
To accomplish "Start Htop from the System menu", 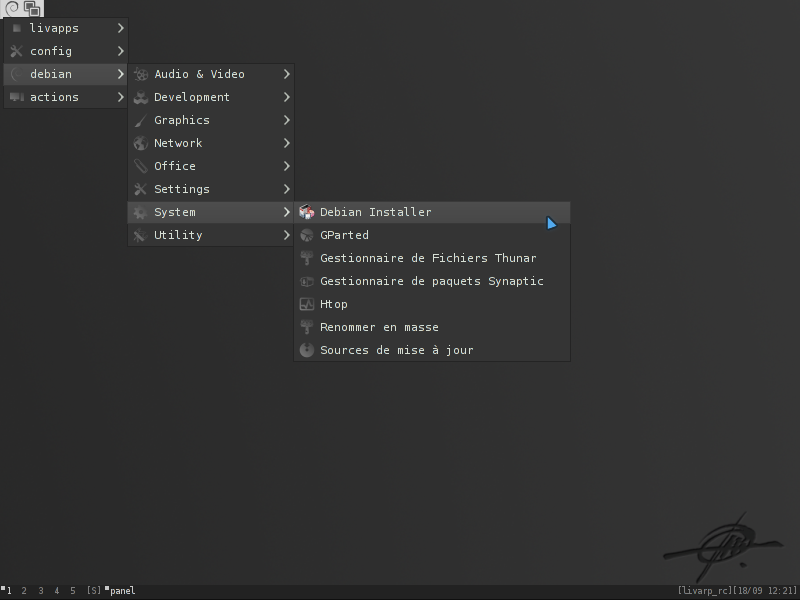I will pos(432,304).
